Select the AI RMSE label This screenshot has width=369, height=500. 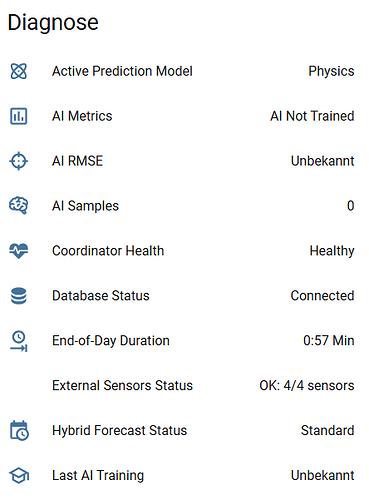click(77, 161)
